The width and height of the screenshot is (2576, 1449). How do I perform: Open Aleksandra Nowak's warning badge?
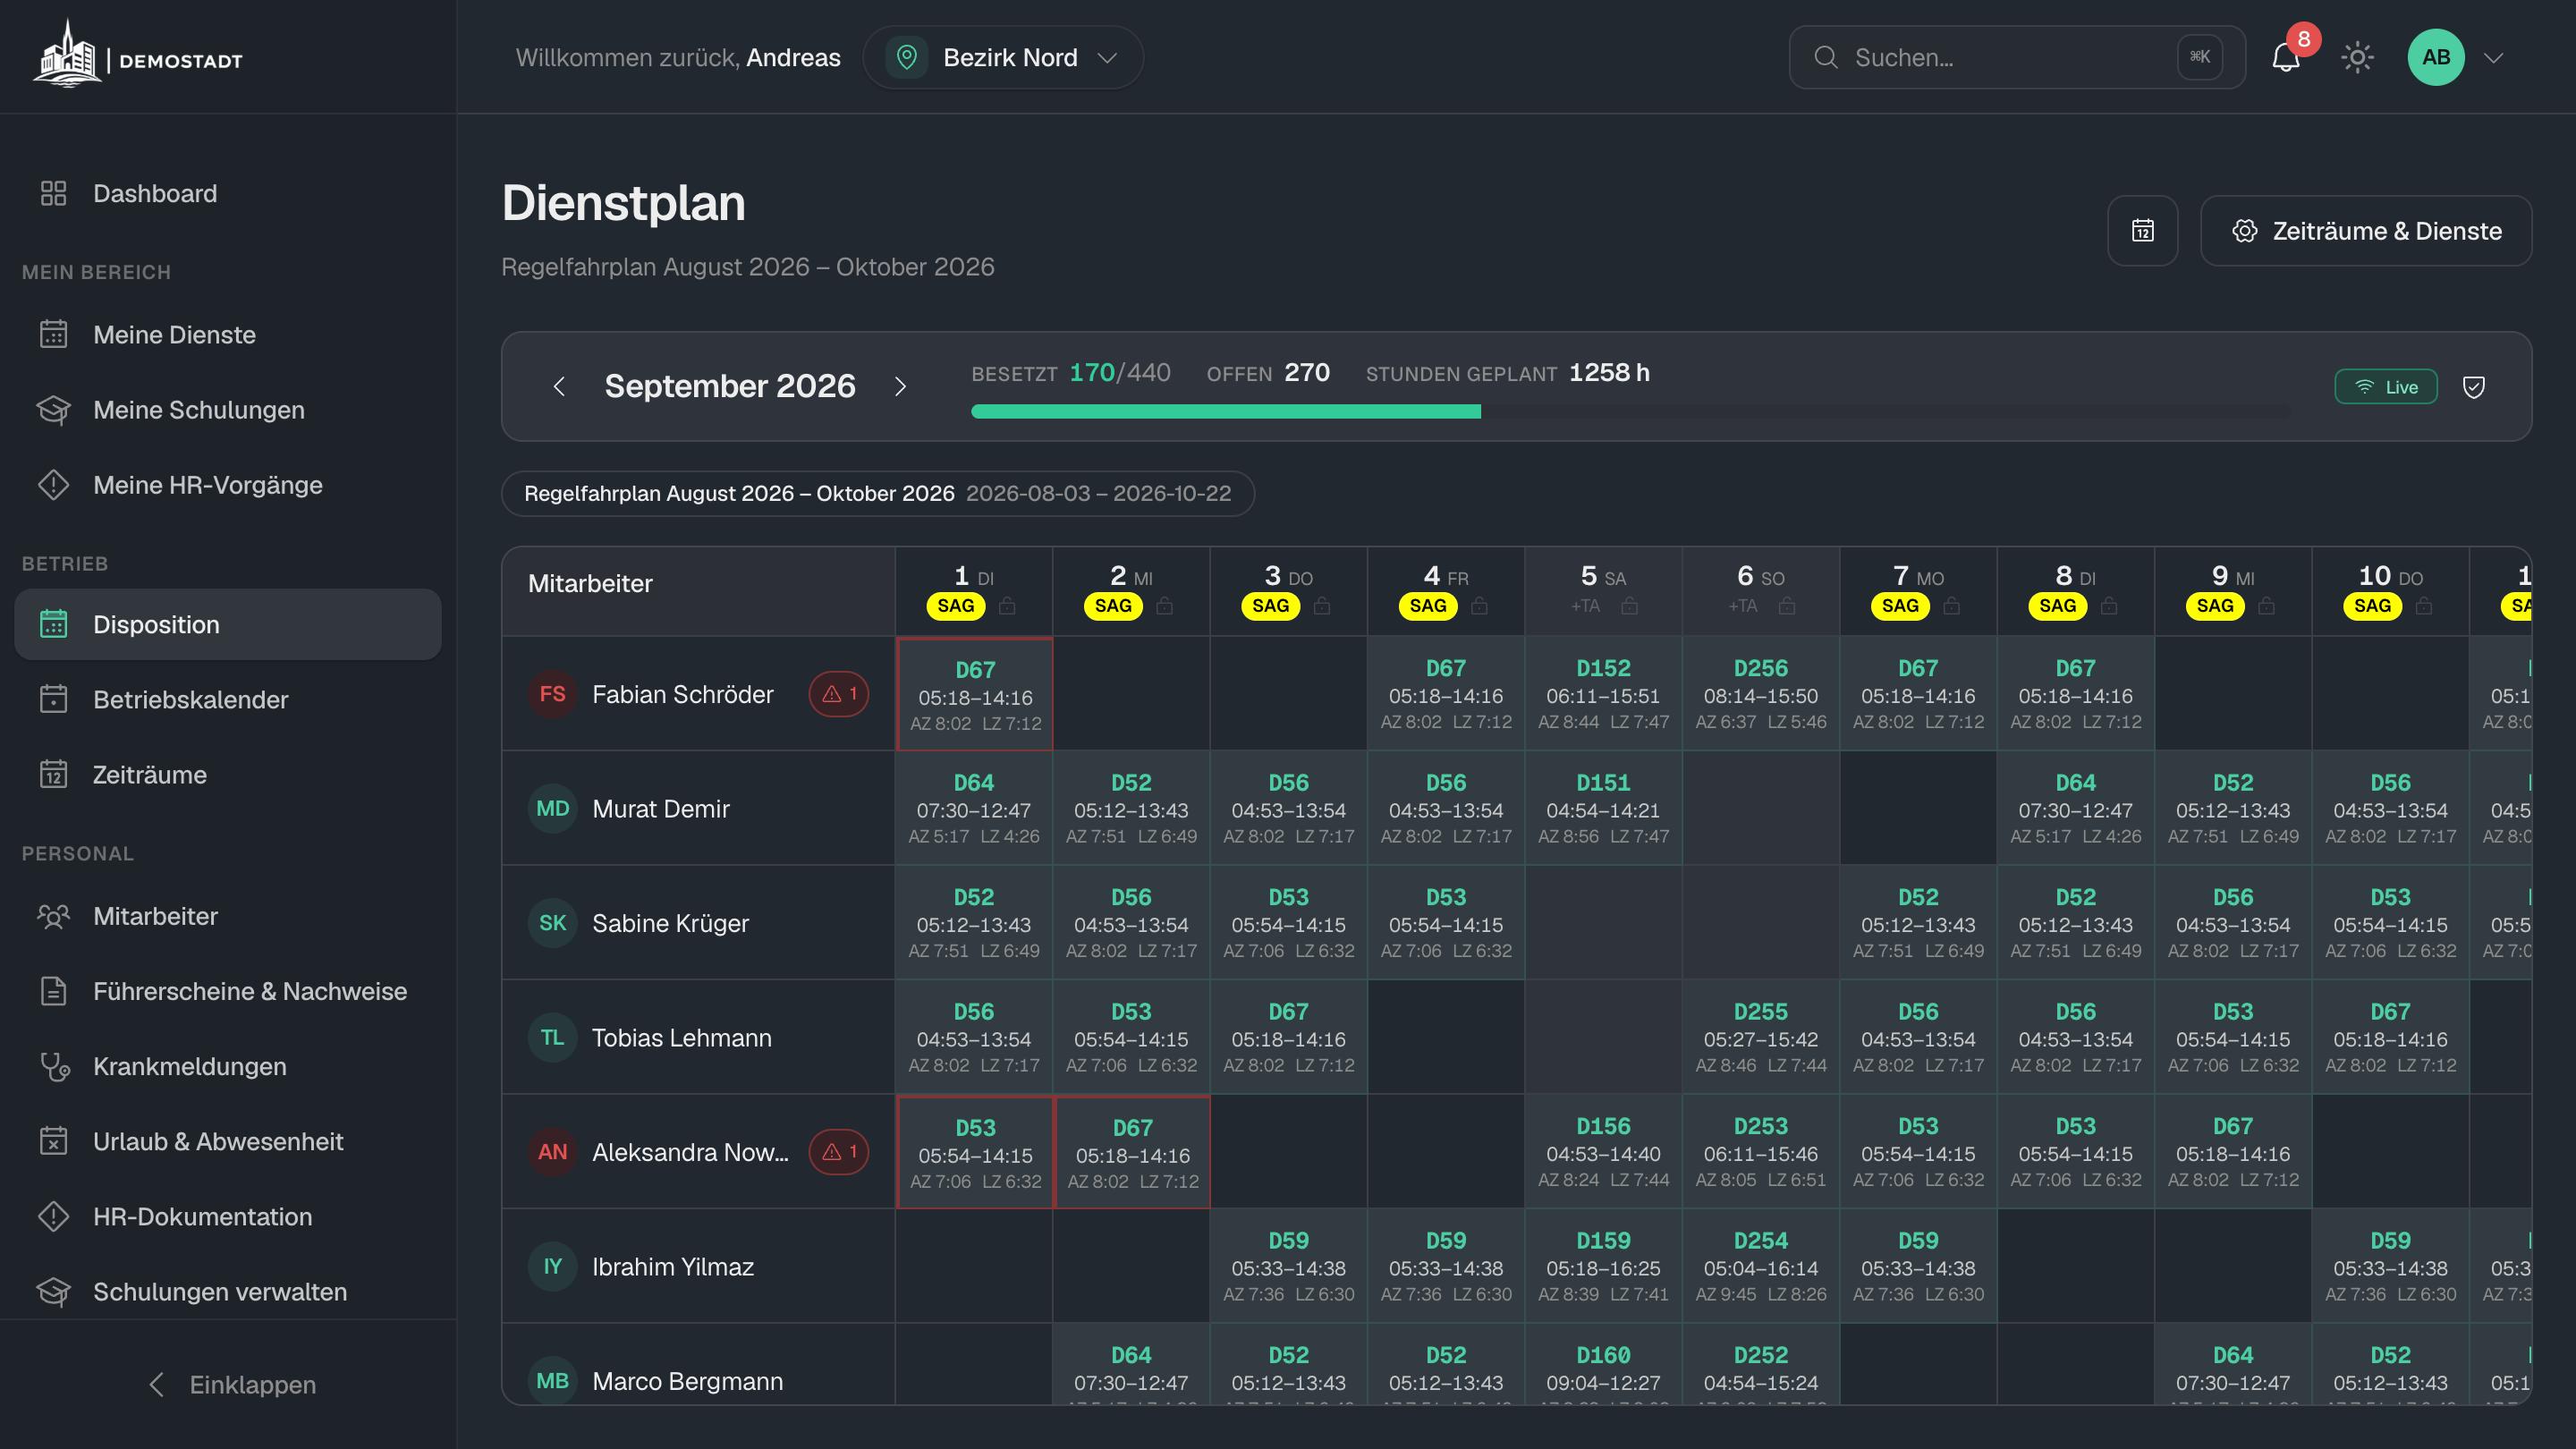click(x=838, y=1151)
